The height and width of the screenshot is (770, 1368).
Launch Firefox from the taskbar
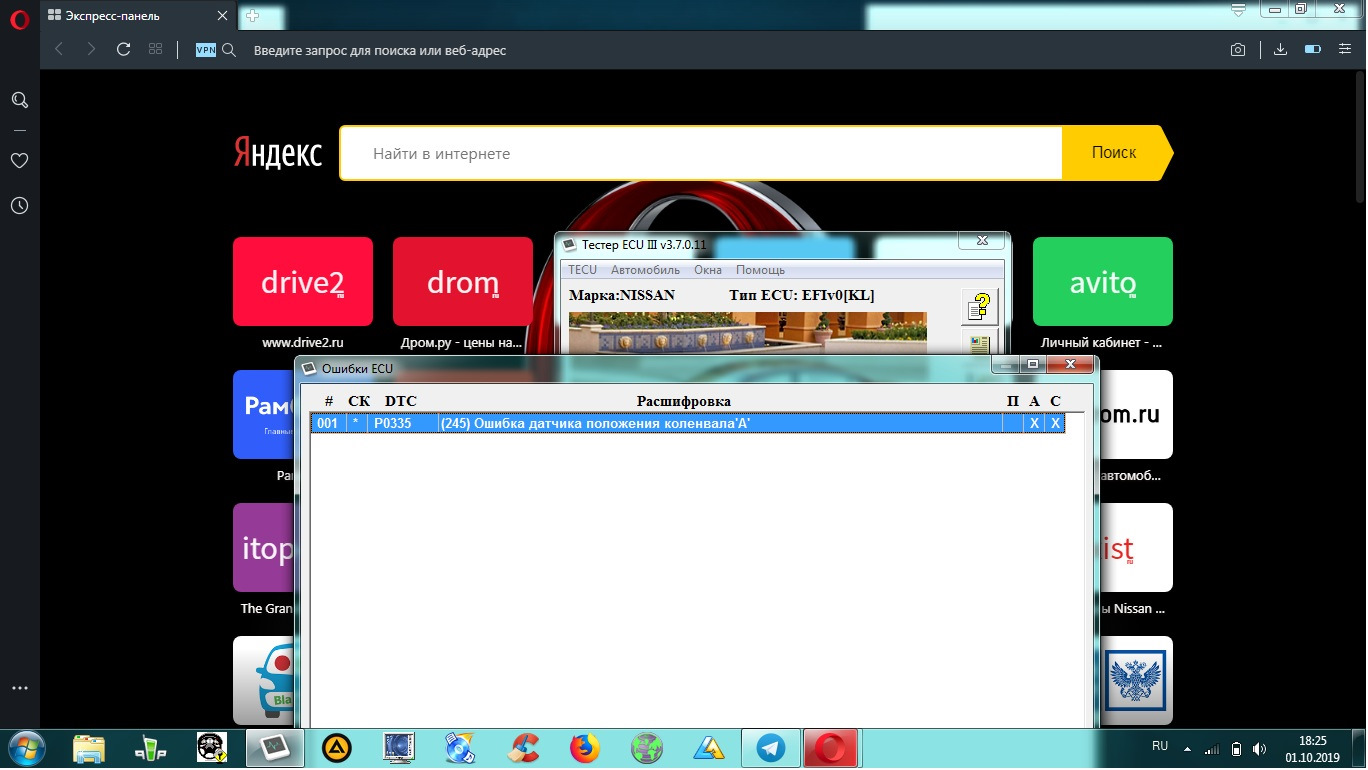click(x=585, y=748)
